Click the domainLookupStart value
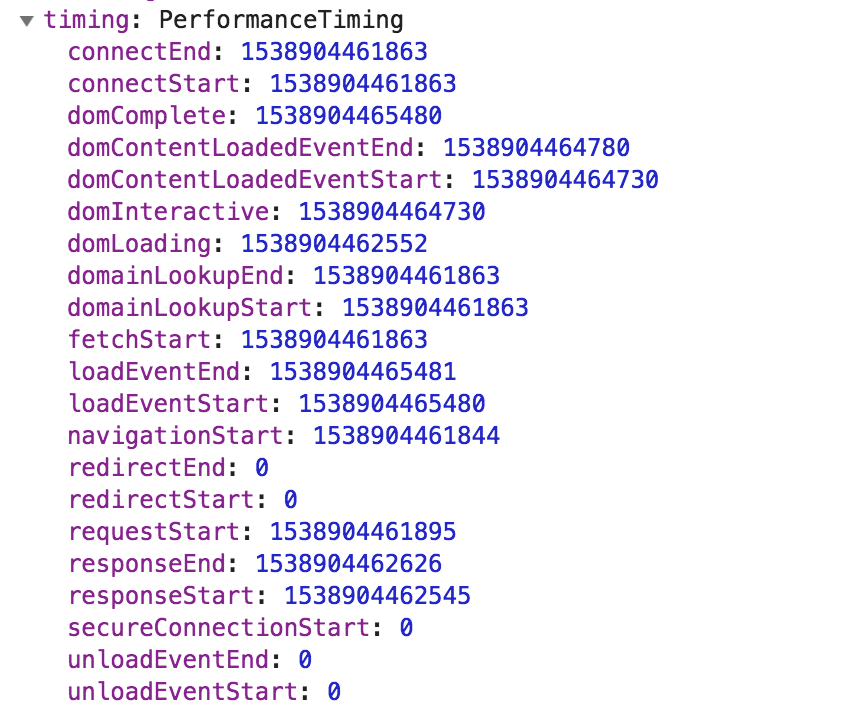This screenshot has width=854, height=712. point(435,308)
